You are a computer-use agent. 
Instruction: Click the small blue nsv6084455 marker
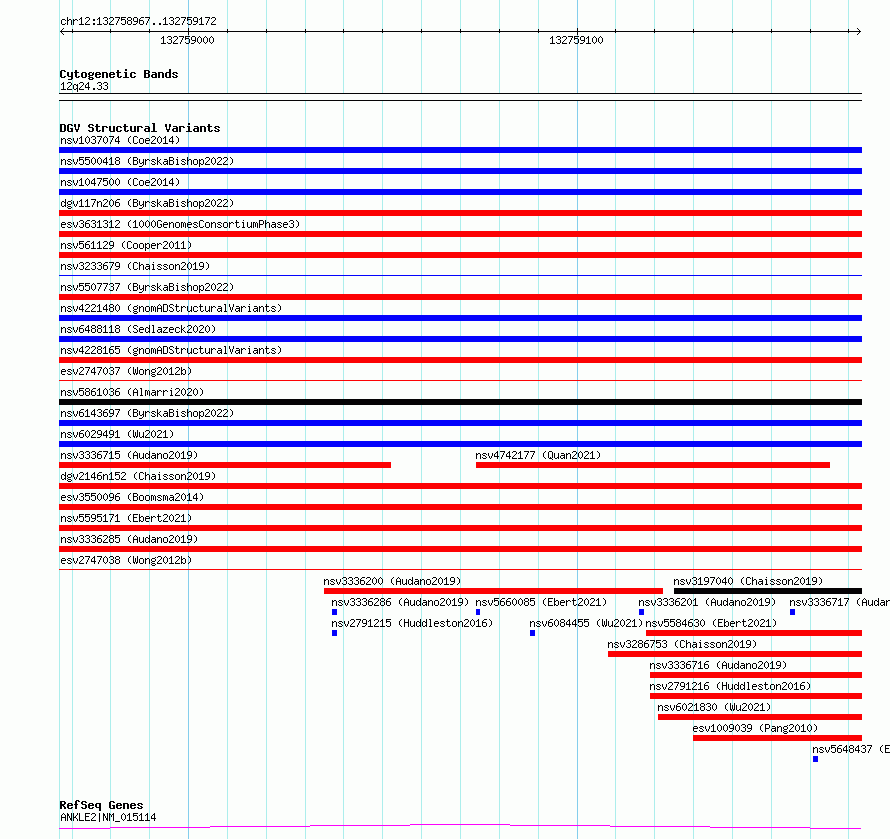pos(532,633)
